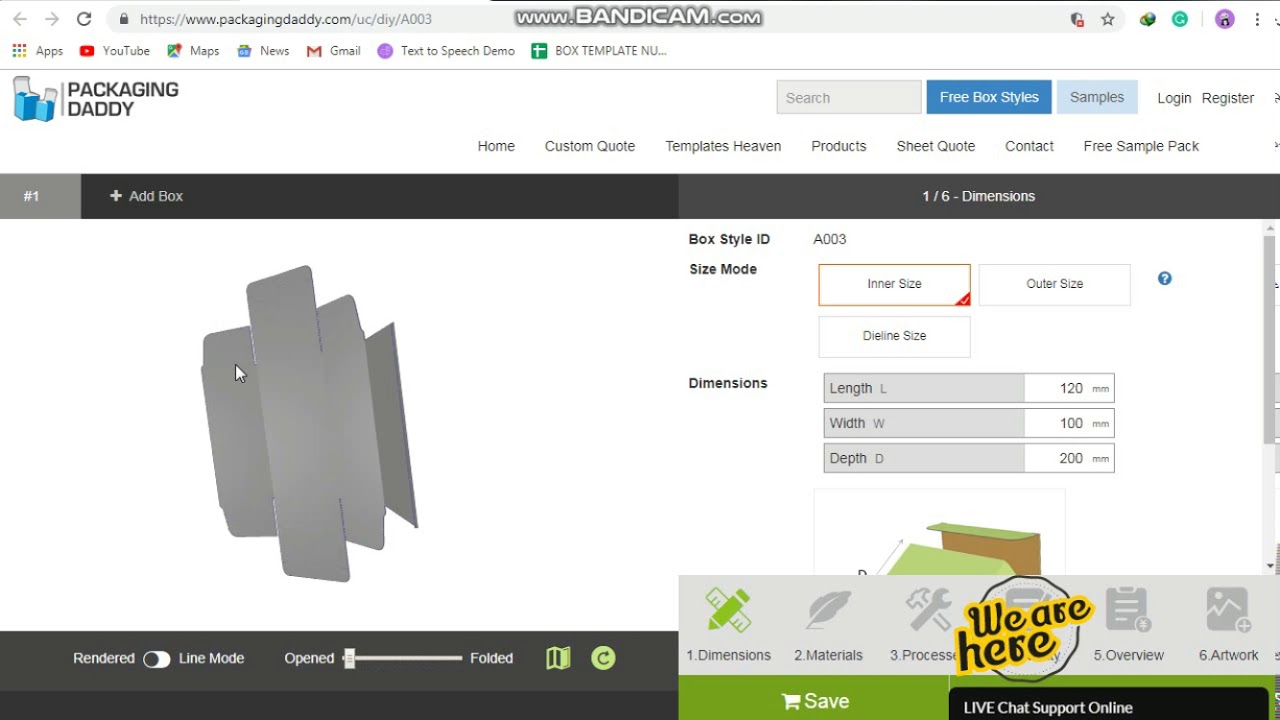1280x720 pixels.
Task: Click the URL address bar
Action: 590,19
